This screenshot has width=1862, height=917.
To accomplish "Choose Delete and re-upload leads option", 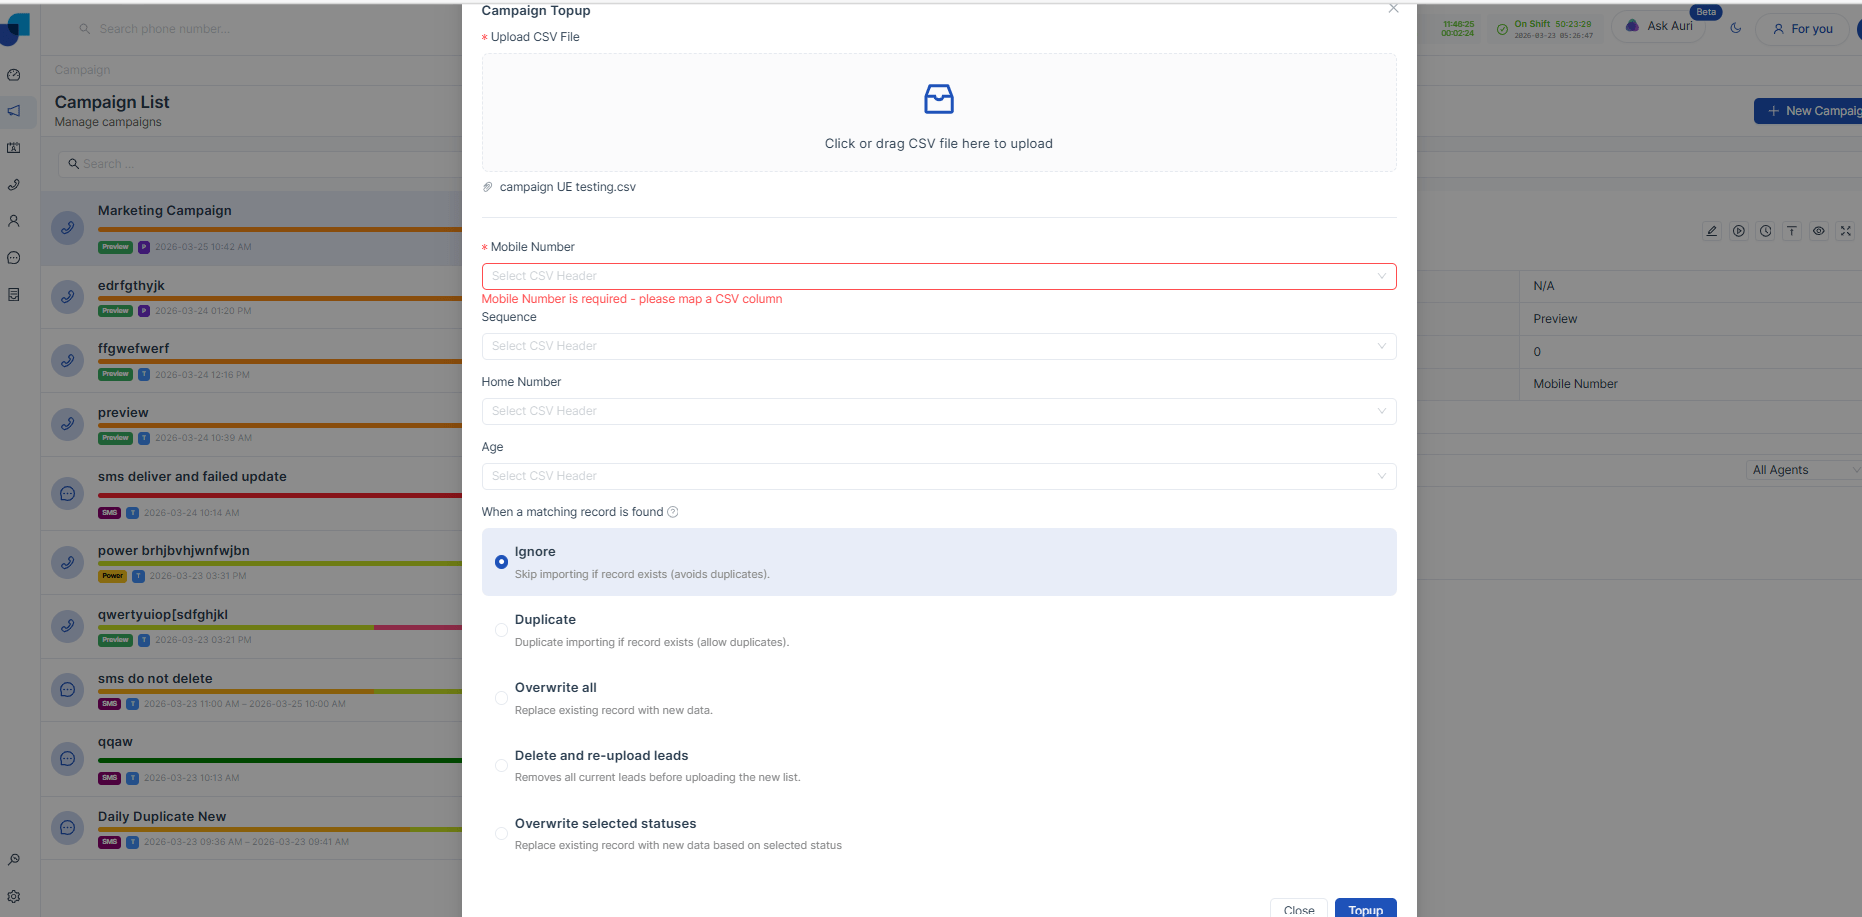I will [x=501, y=766].
